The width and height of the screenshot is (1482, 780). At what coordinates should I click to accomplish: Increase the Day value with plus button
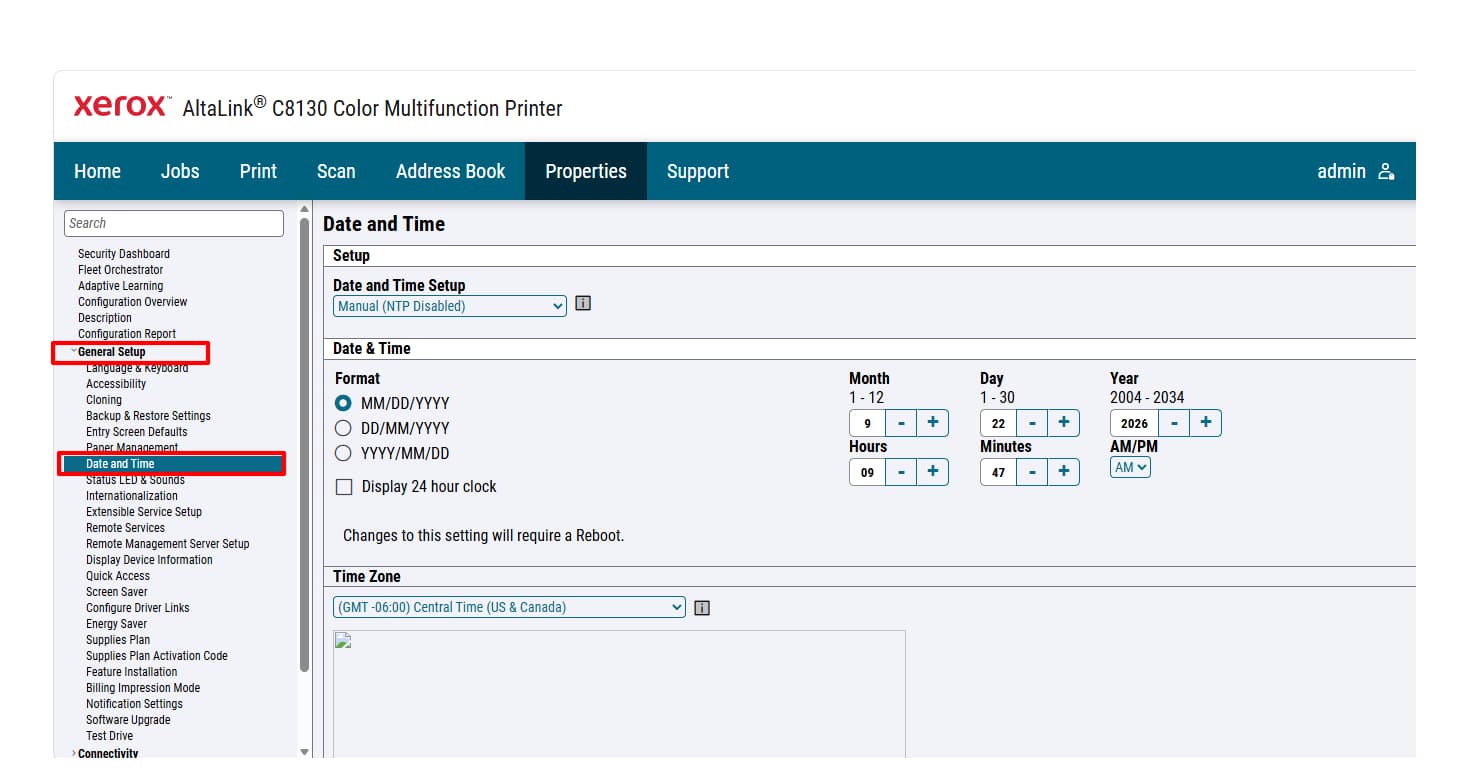pos(1064,423)
